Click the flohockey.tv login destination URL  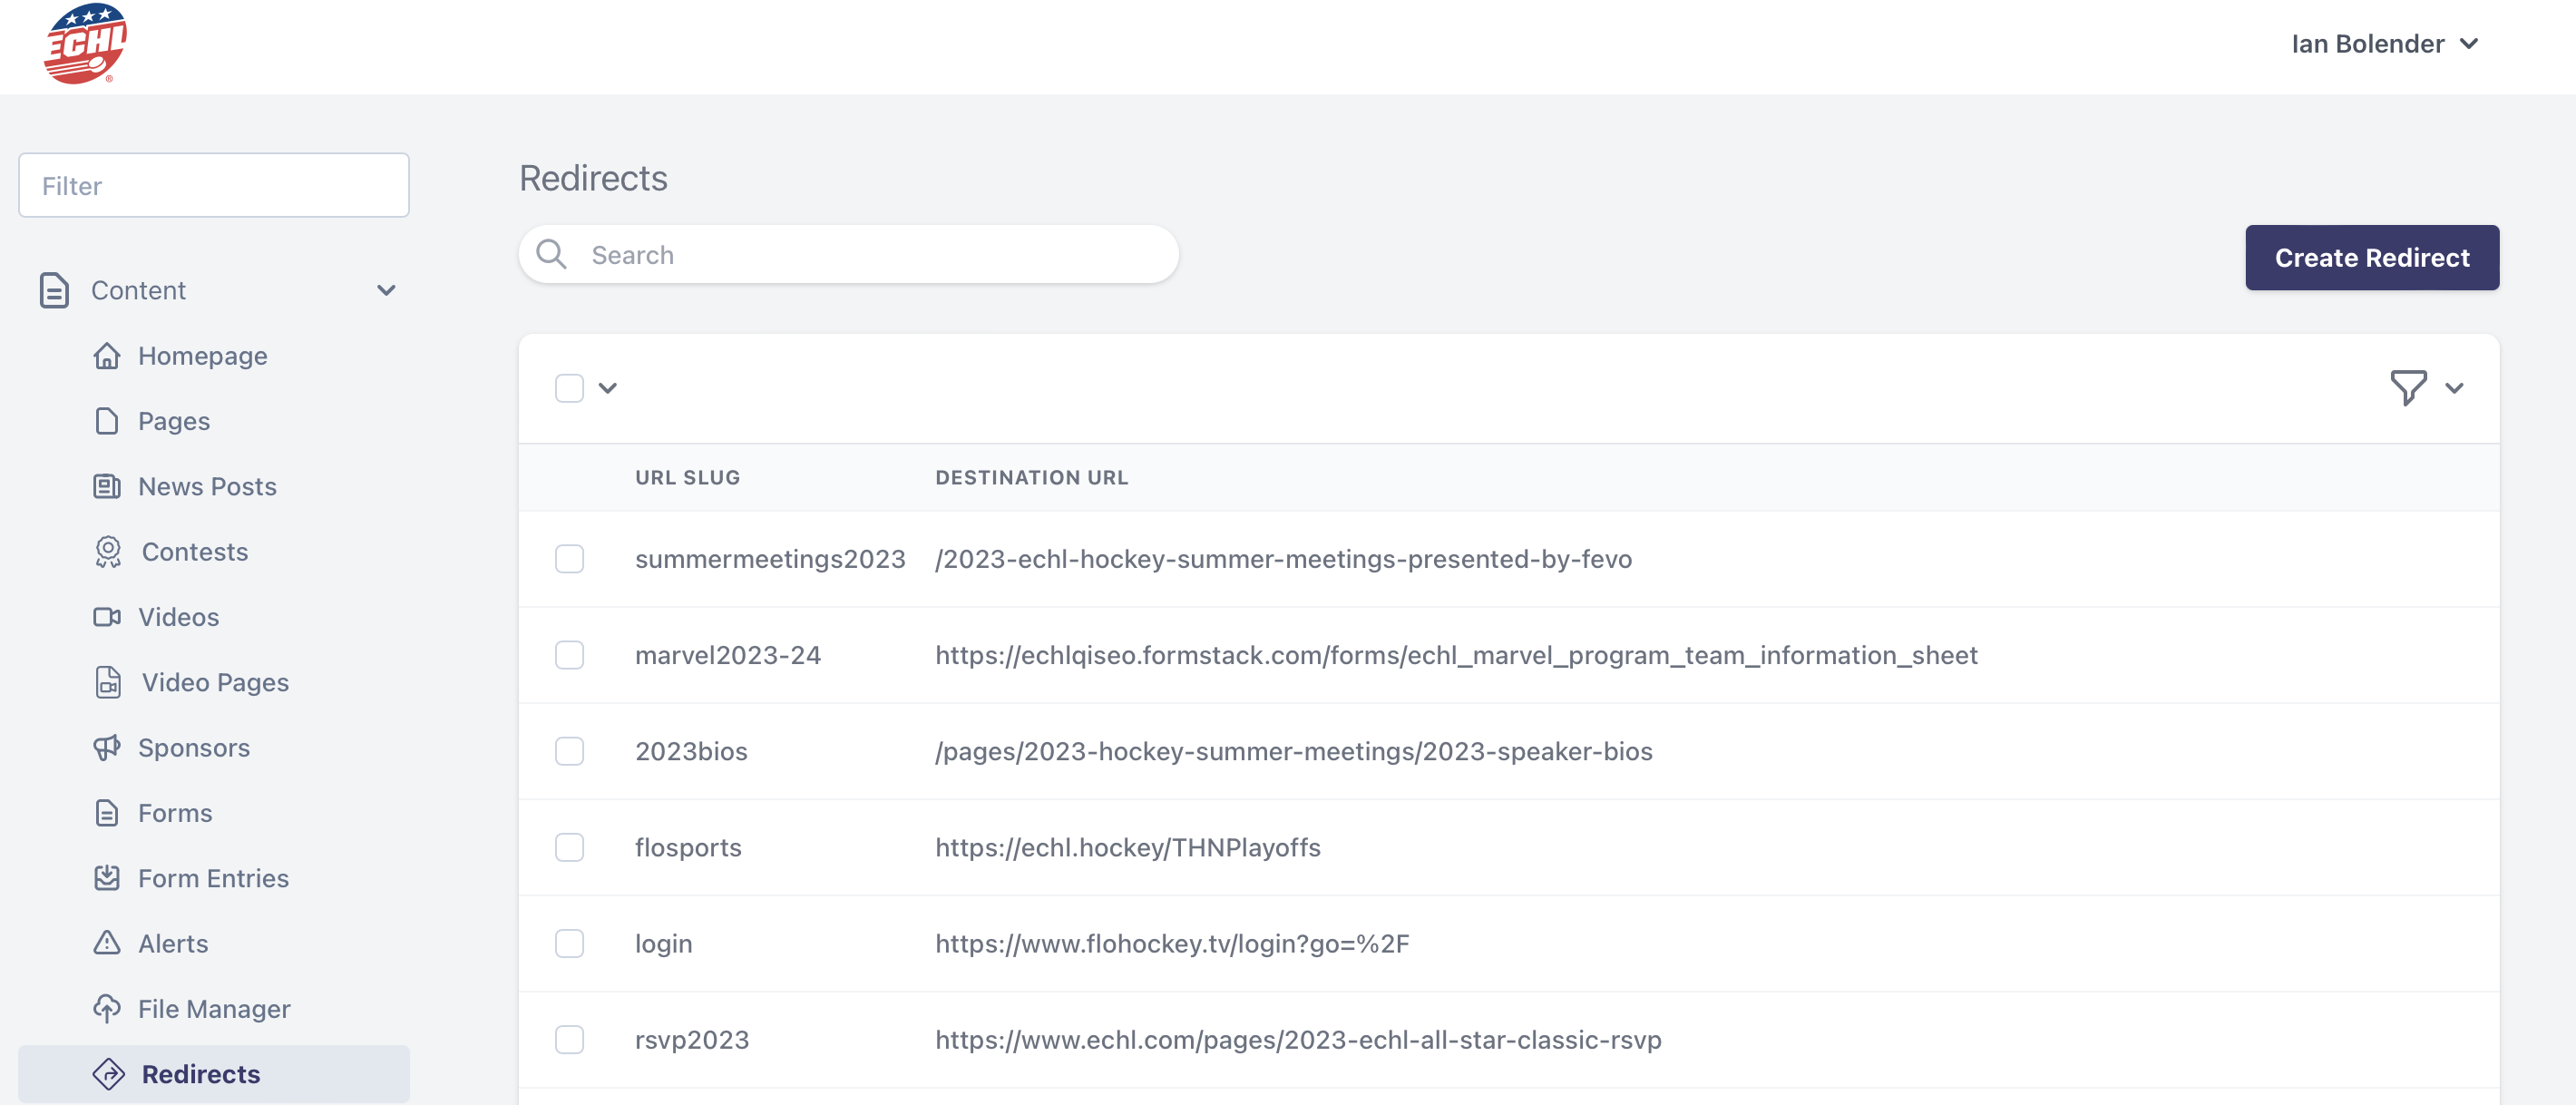click(x=1172, y=944)
